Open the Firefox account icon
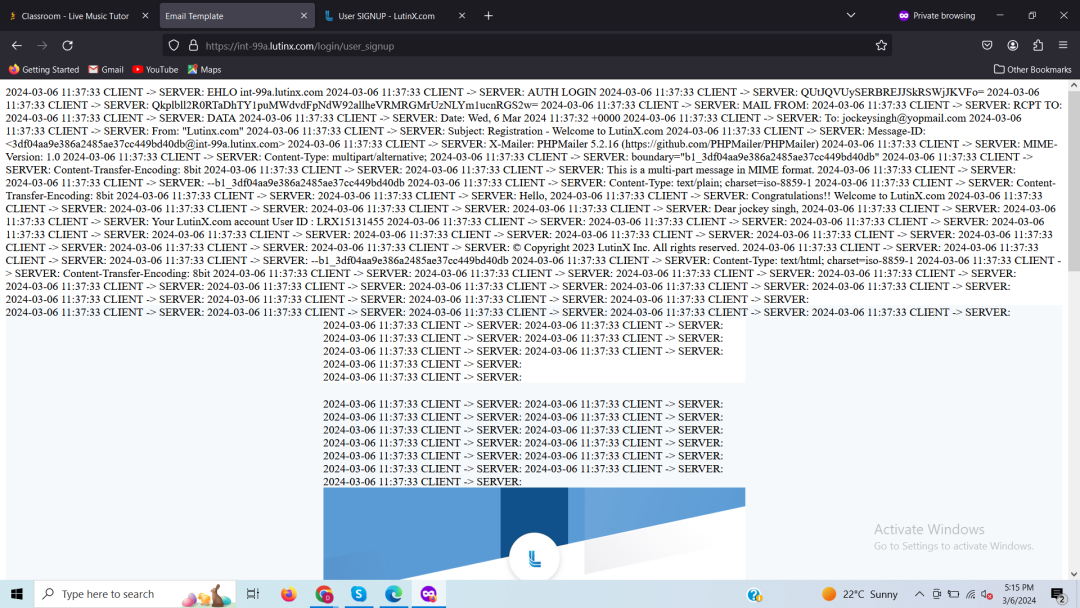The width and height of the screenshot is (1080, 608). (1013, 45)
